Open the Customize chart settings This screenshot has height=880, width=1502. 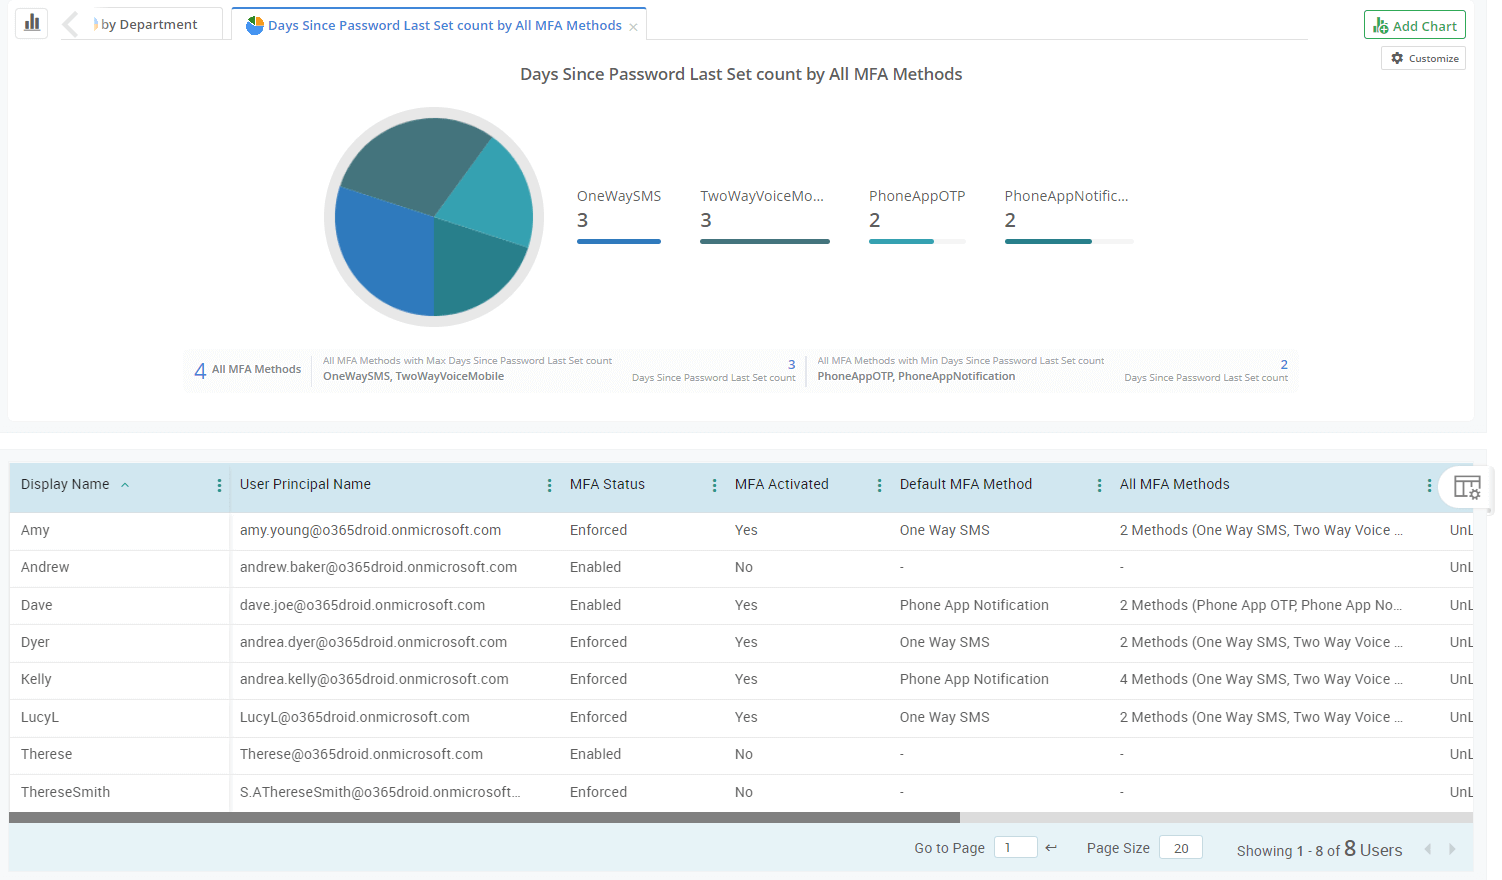pyautogui.click(x=1424, y=59)
